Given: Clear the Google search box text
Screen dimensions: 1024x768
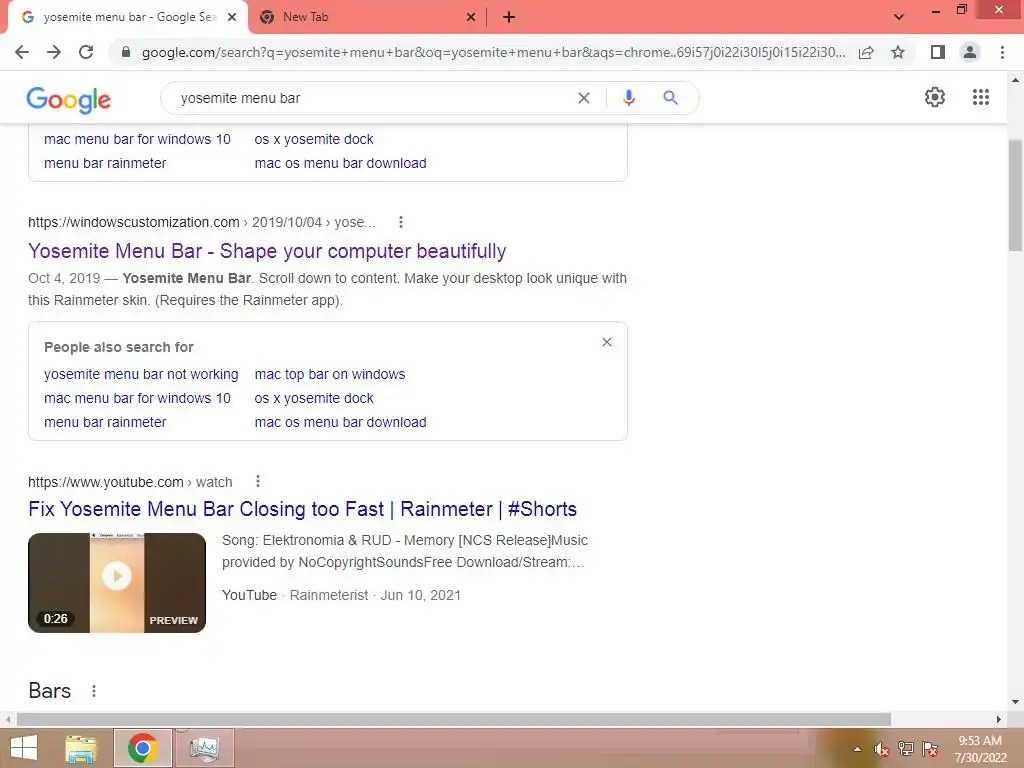Looking at the screenshot, I should 584,98.
